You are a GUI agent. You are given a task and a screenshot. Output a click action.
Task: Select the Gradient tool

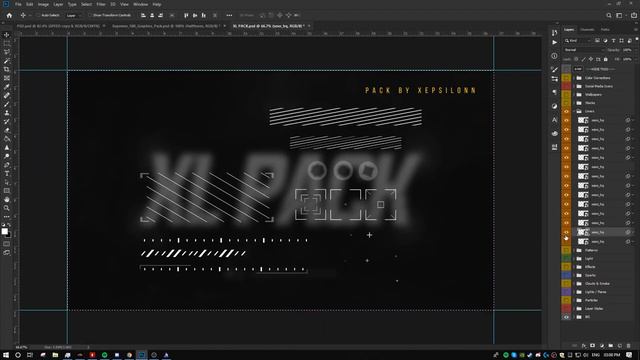point(7,139)
